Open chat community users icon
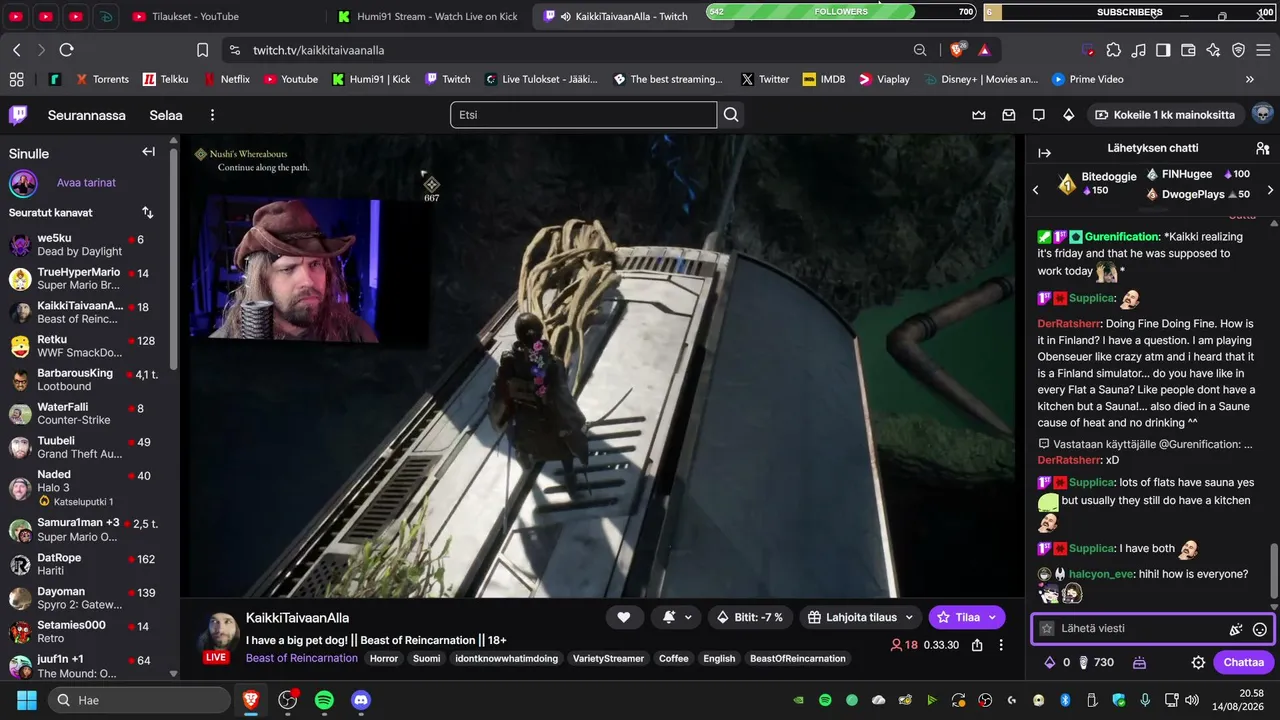This screenshot has height=720, width=1280. pyautogui.click(x=1262, y=149)
